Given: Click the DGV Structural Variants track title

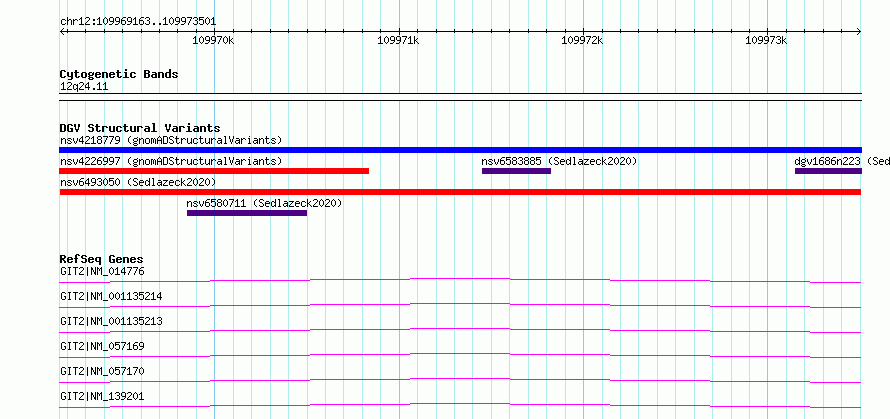Looking at the screenshot, I should tap(140, 128).
